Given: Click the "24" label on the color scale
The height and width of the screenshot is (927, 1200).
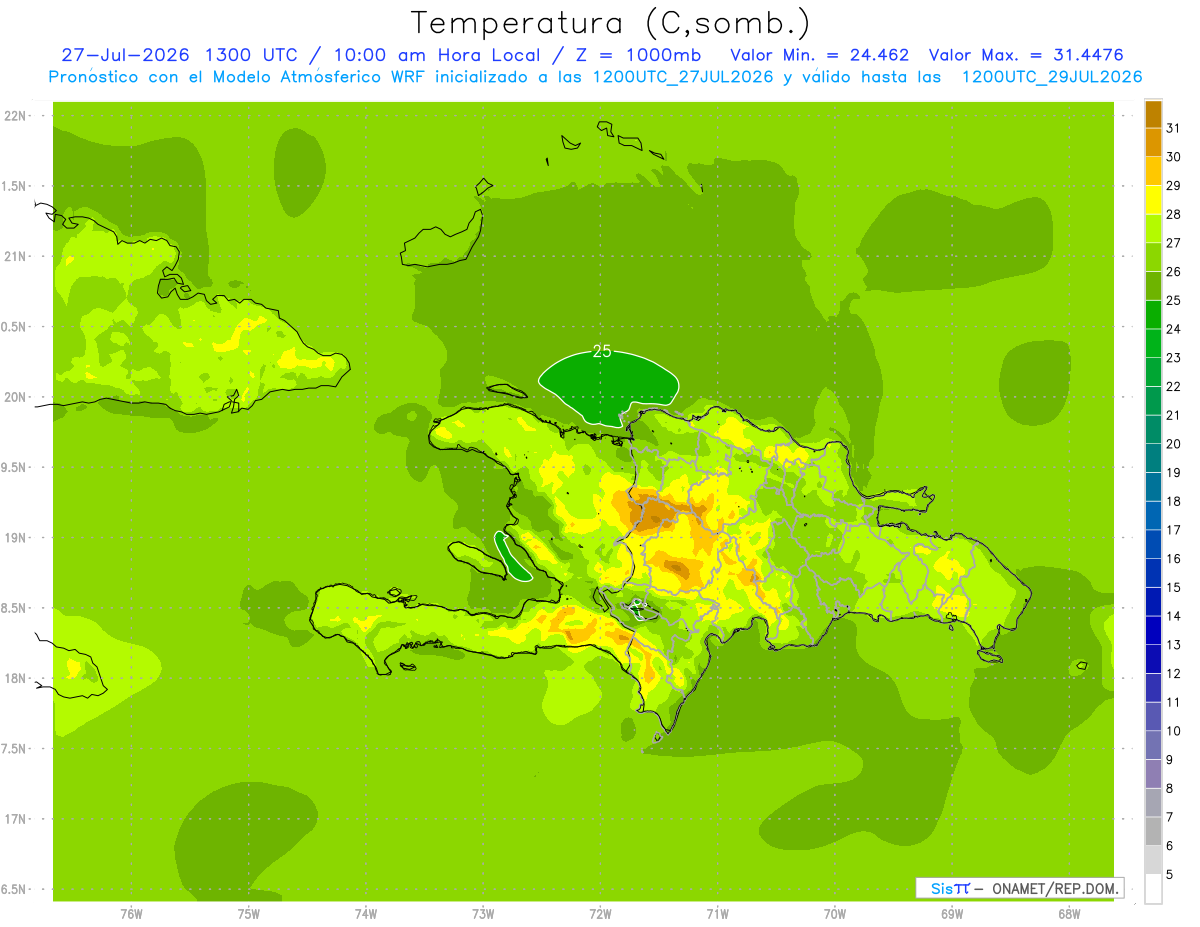Looking at the screenshot, I should click(1173, 329).
